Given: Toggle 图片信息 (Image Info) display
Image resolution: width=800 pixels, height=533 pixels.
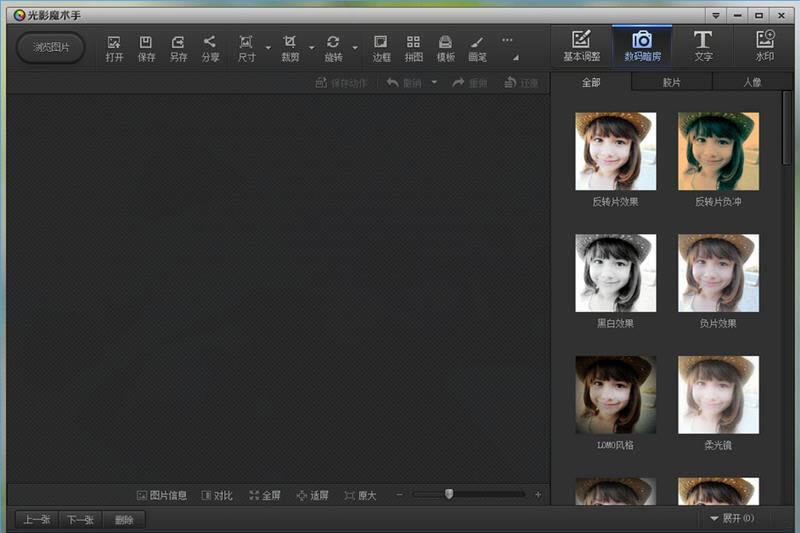Looking at the screenshot, I should click(162, 495).
